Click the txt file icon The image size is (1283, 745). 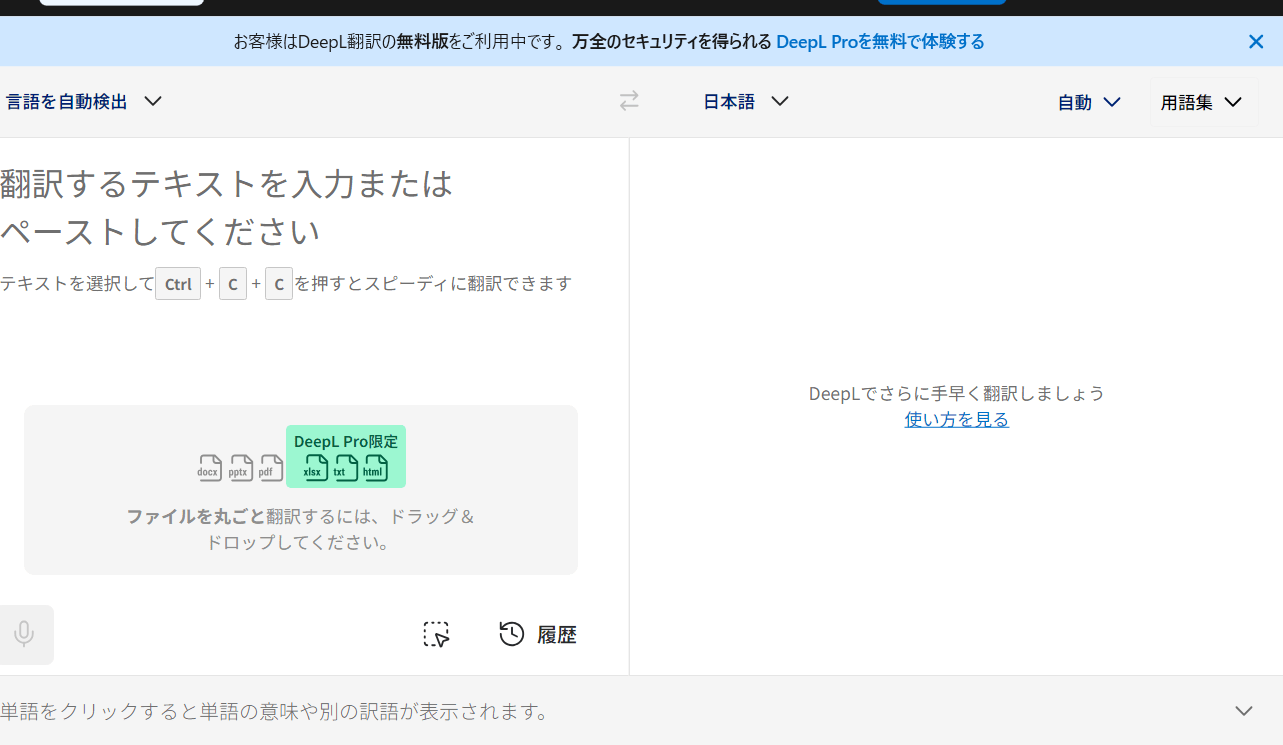coord(345,468)
